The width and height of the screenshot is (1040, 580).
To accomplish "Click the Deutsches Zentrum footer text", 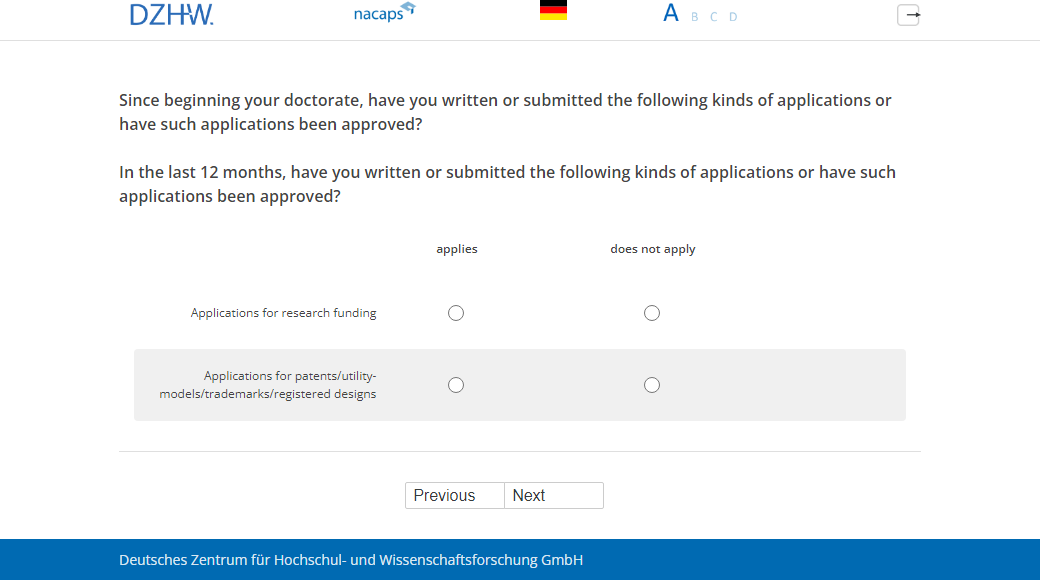I will point(351,560).
